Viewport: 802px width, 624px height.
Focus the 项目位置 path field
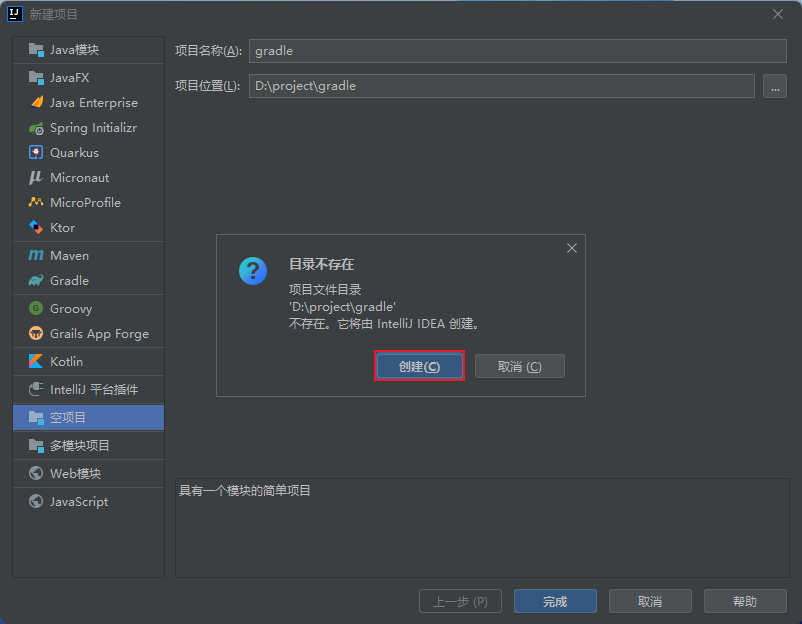502,86
